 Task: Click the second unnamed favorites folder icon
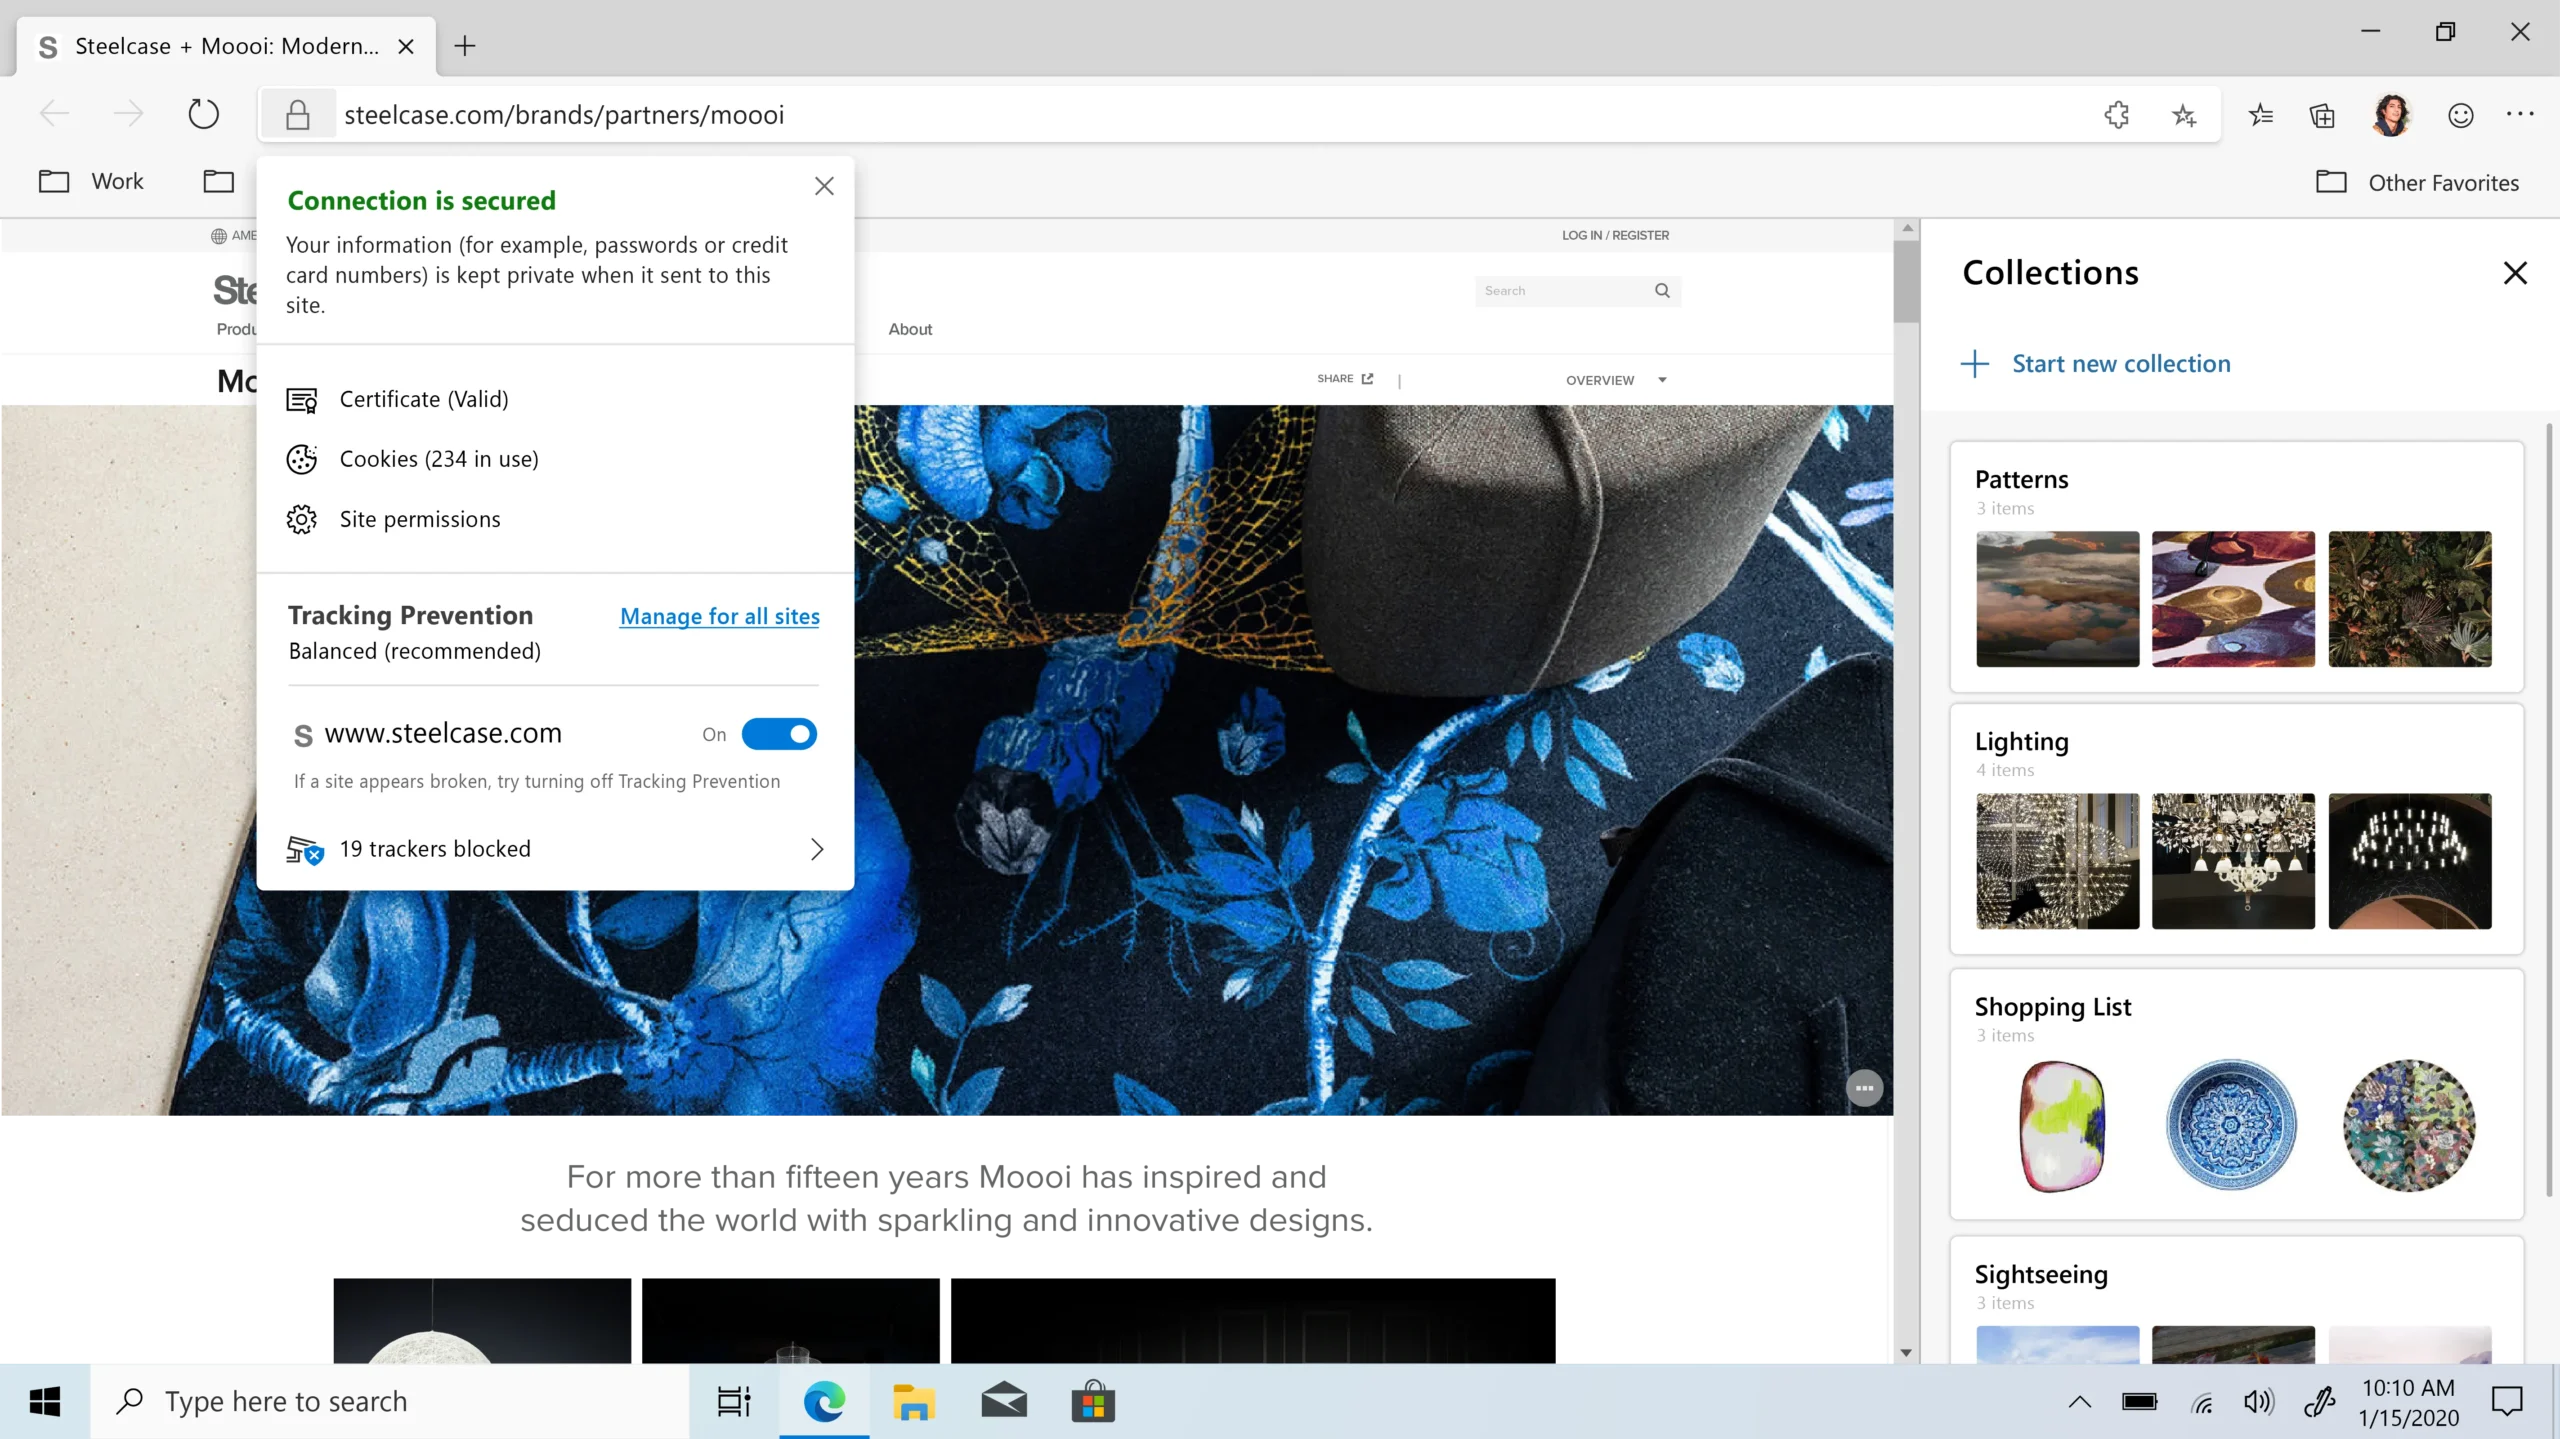click(219, 181)
